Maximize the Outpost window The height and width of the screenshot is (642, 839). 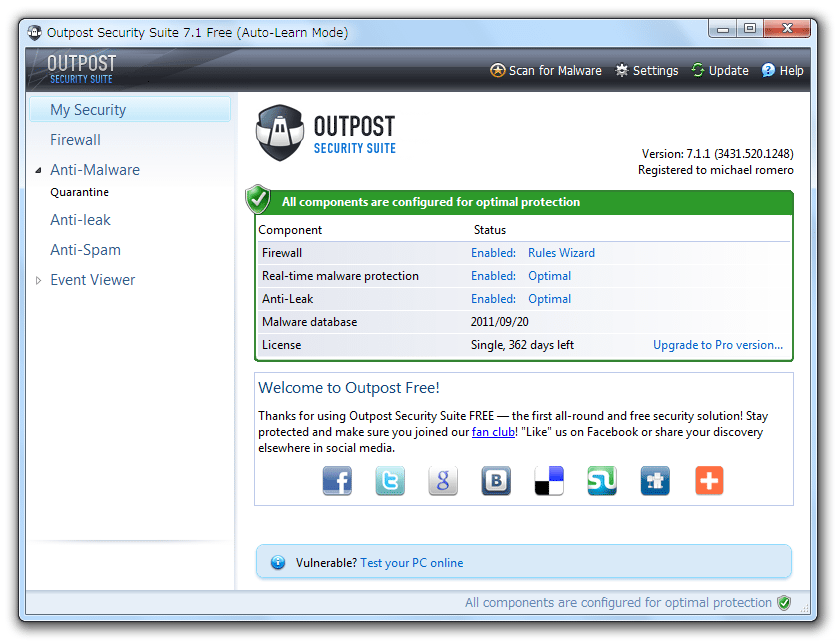(x=750, y=28)
